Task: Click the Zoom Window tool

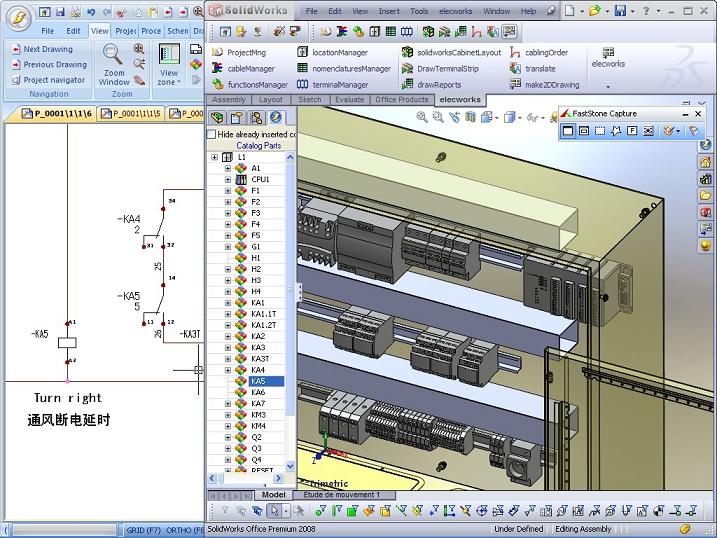Action: tap(113, 64)
